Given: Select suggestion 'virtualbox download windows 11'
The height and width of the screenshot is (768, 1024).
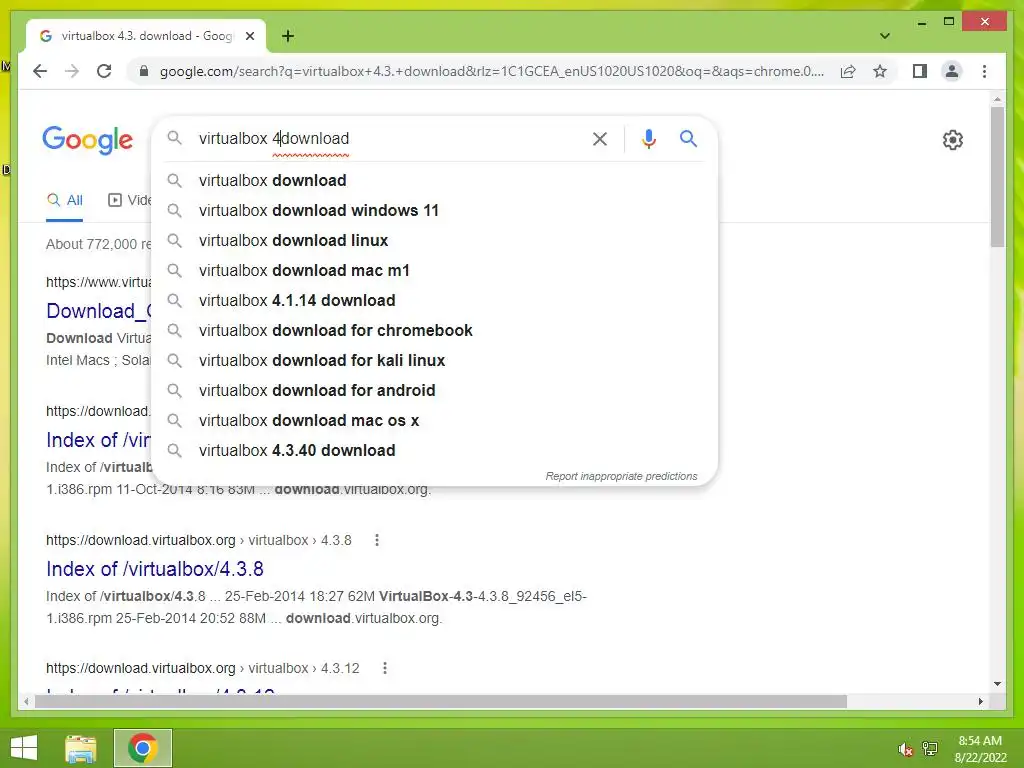Looking at the screenshot, I should (434, 210).
